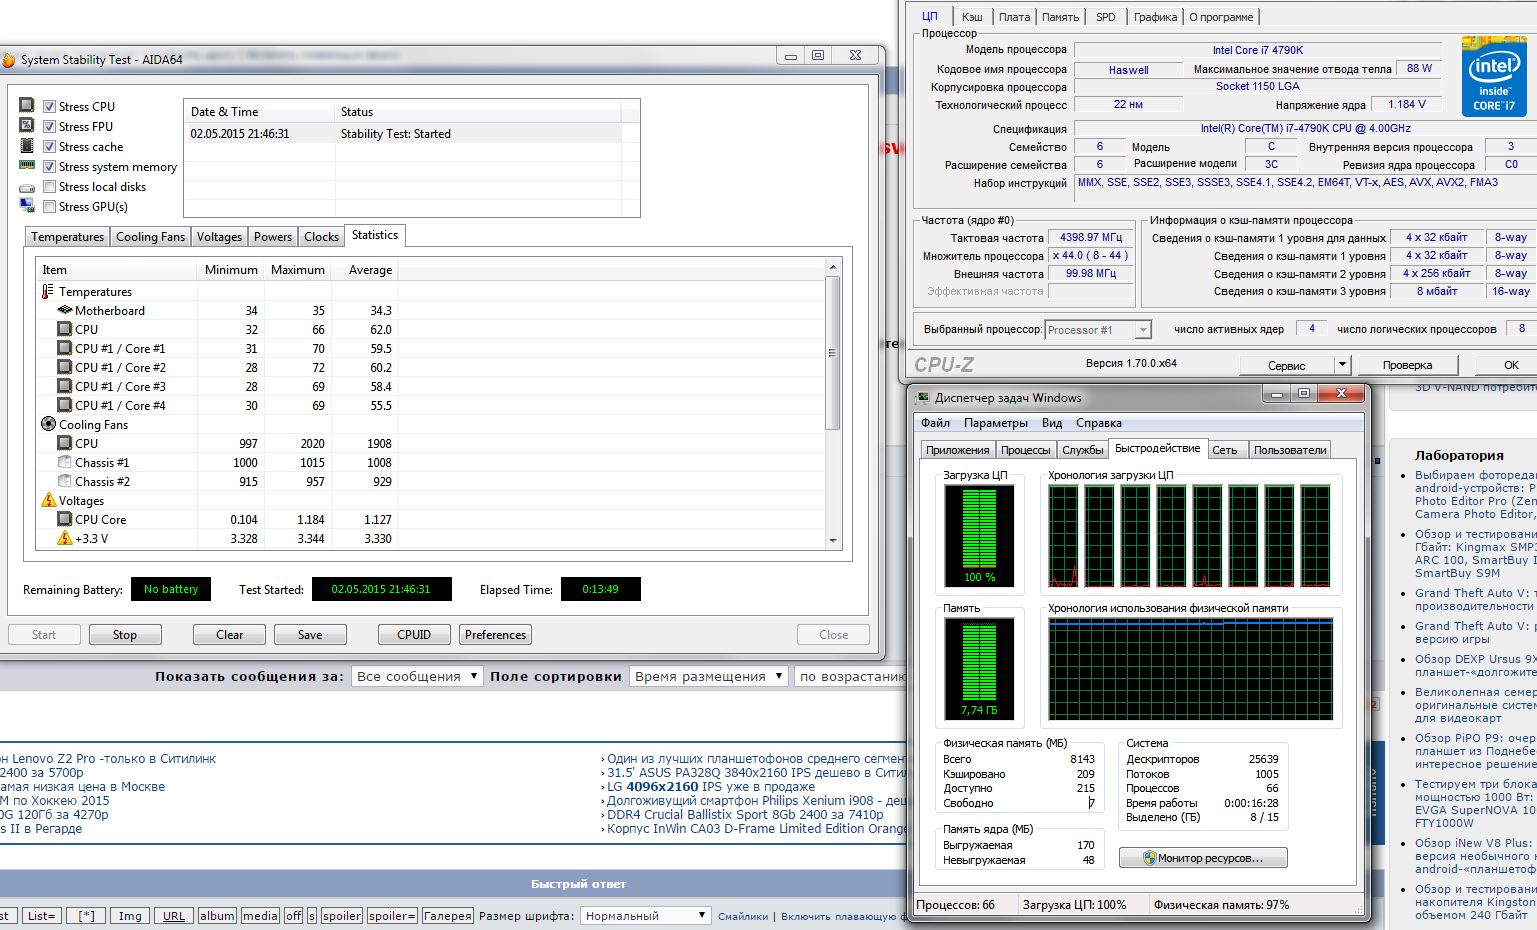Uncheck Stress cache checkbox

coord(49,146)
